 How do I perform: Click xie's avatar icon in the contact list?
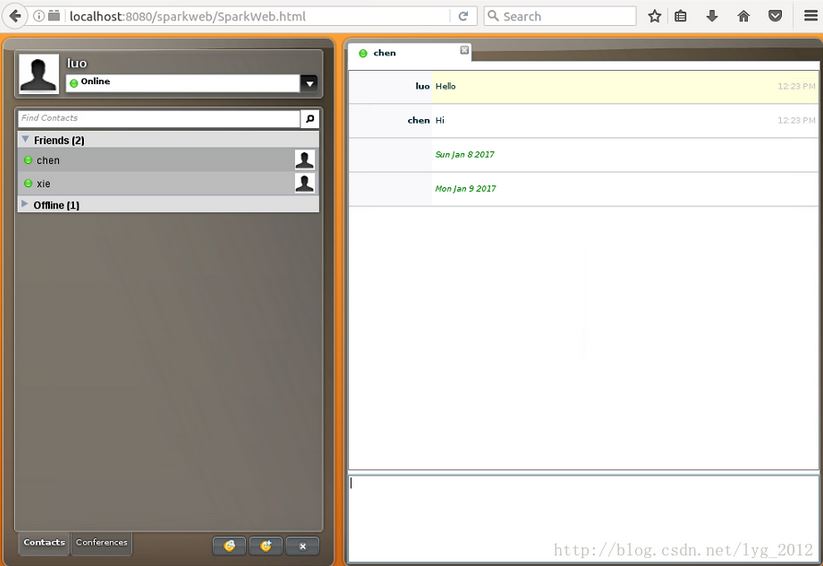click(x=304, y=183)
